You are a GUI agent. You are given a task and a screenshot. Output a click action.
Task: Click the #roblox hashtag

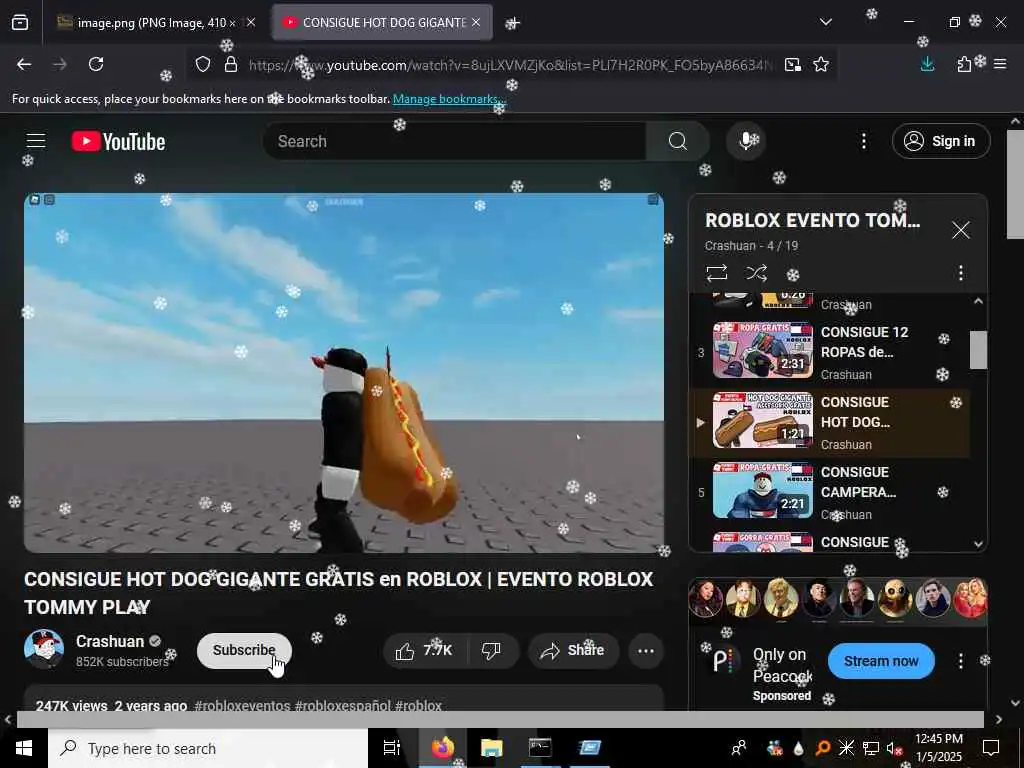418,705
